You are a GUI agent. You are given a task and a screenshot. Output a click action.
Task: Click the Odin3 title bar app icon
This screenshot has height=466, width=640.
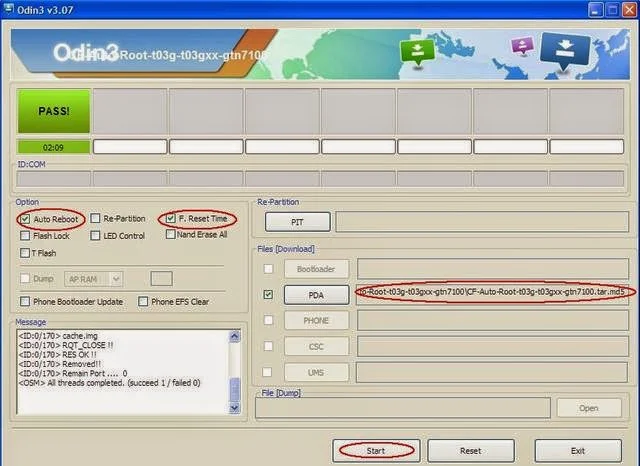click(x=9, y=9)
